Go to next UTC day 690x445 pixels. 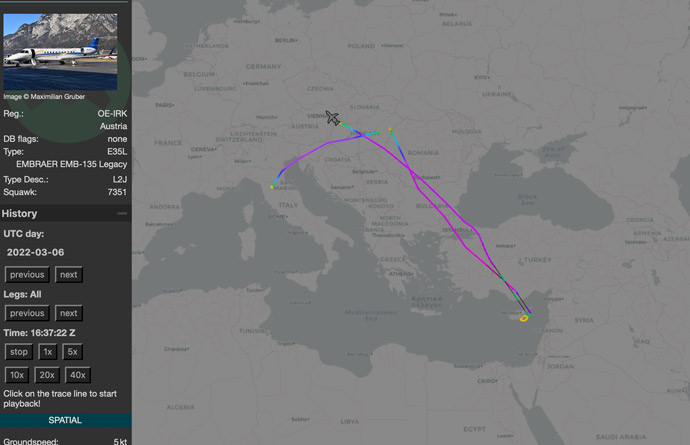click(x=68, y=275)
